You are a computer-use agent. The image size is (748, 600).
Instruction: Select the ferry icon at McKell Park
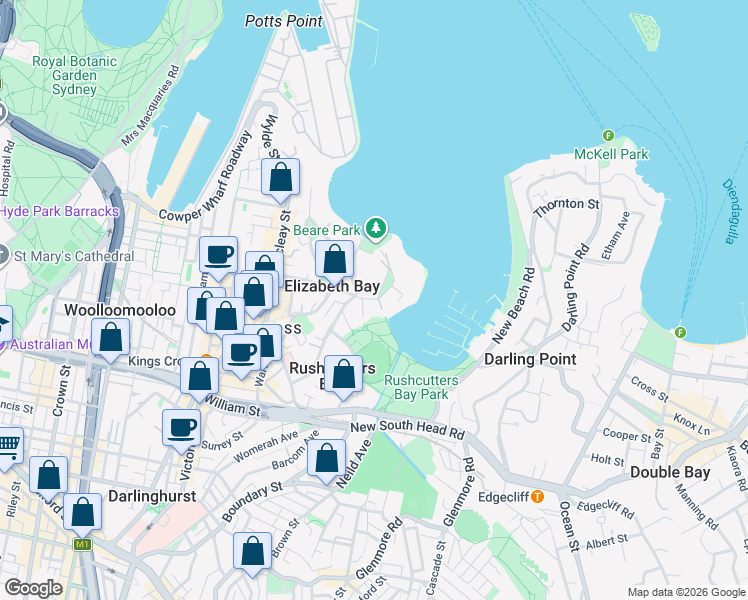608,135
